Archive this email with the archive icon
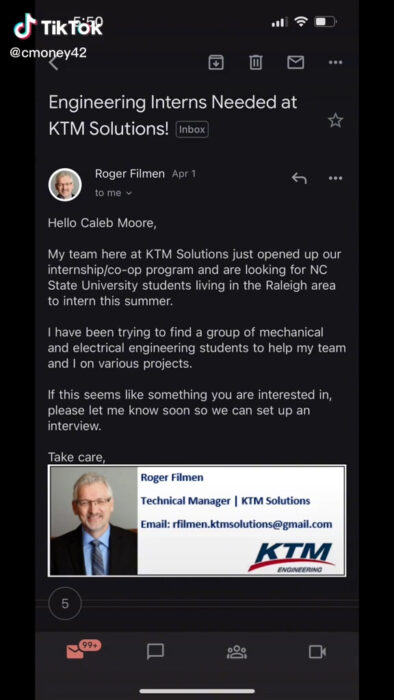This screenshot has width=394, height=700. click(216, 62)
